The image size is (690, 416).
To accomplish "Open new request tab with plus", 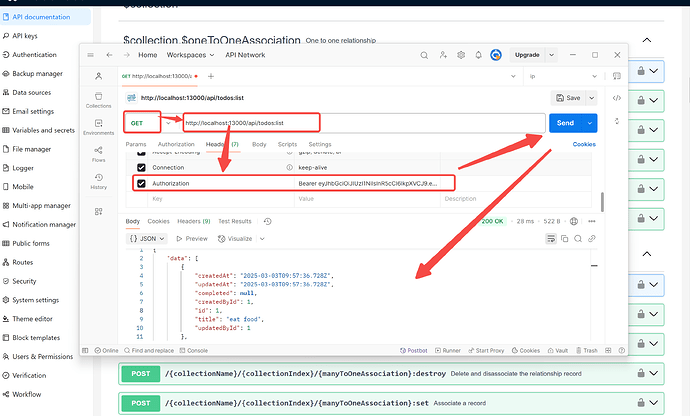I will 211,76.
